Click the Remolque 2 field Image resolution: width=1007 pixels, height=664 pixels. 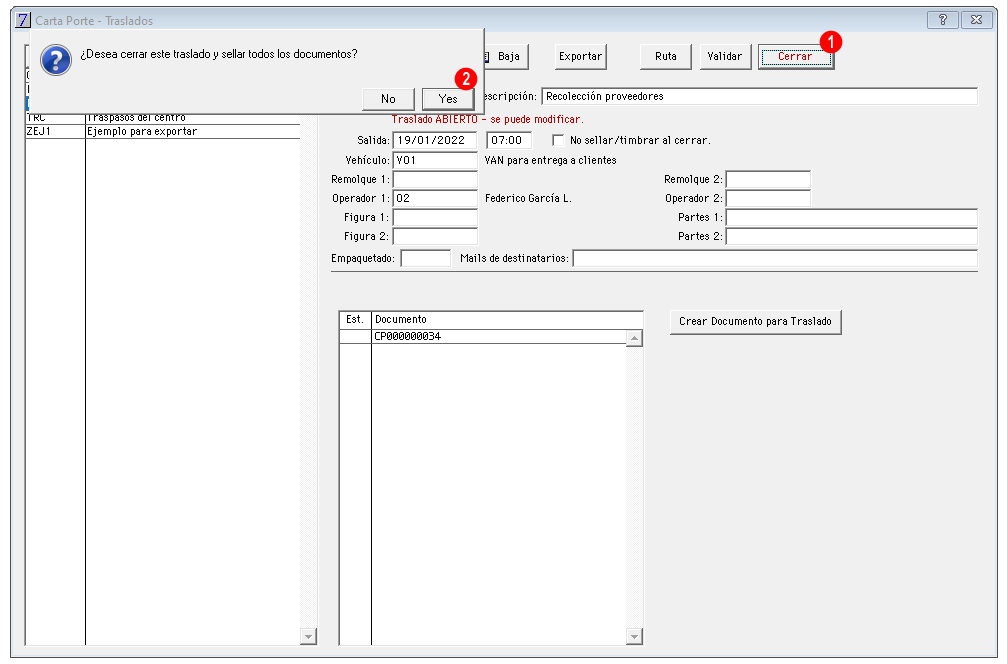point(767,179)
